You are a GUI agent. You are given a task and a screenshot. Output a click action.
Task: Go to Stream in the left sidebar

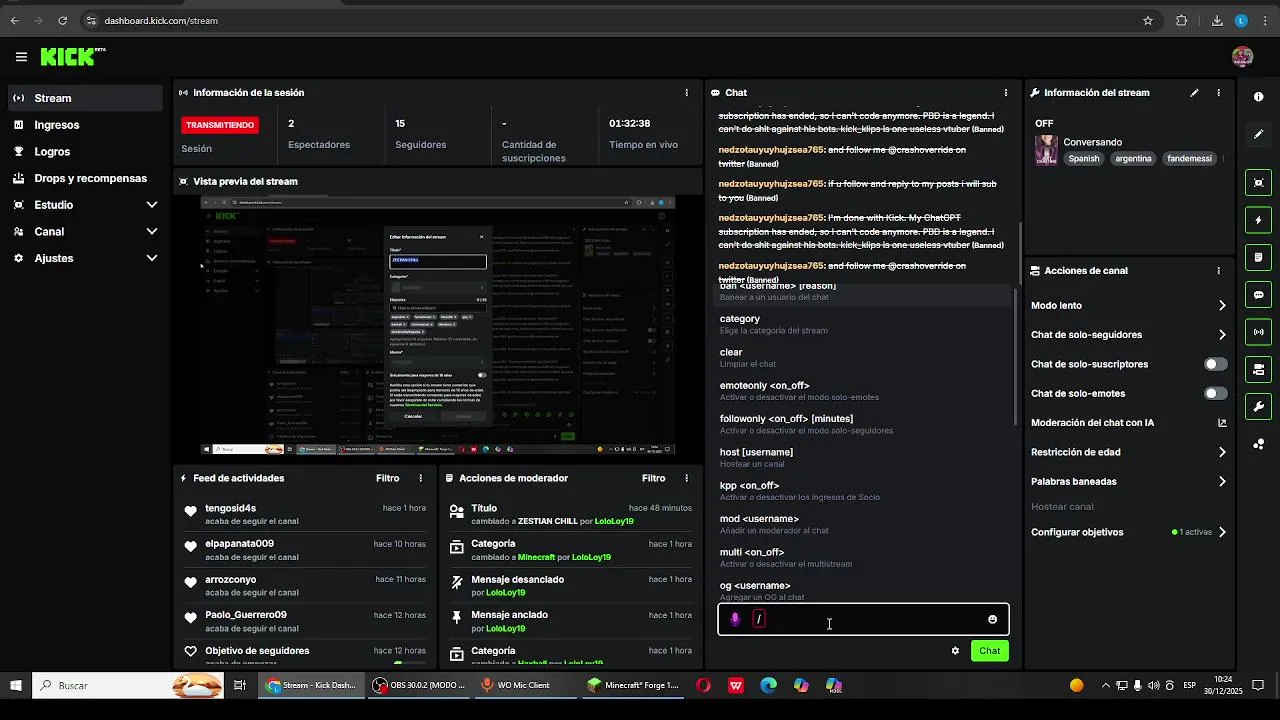(x=85, y=98)
